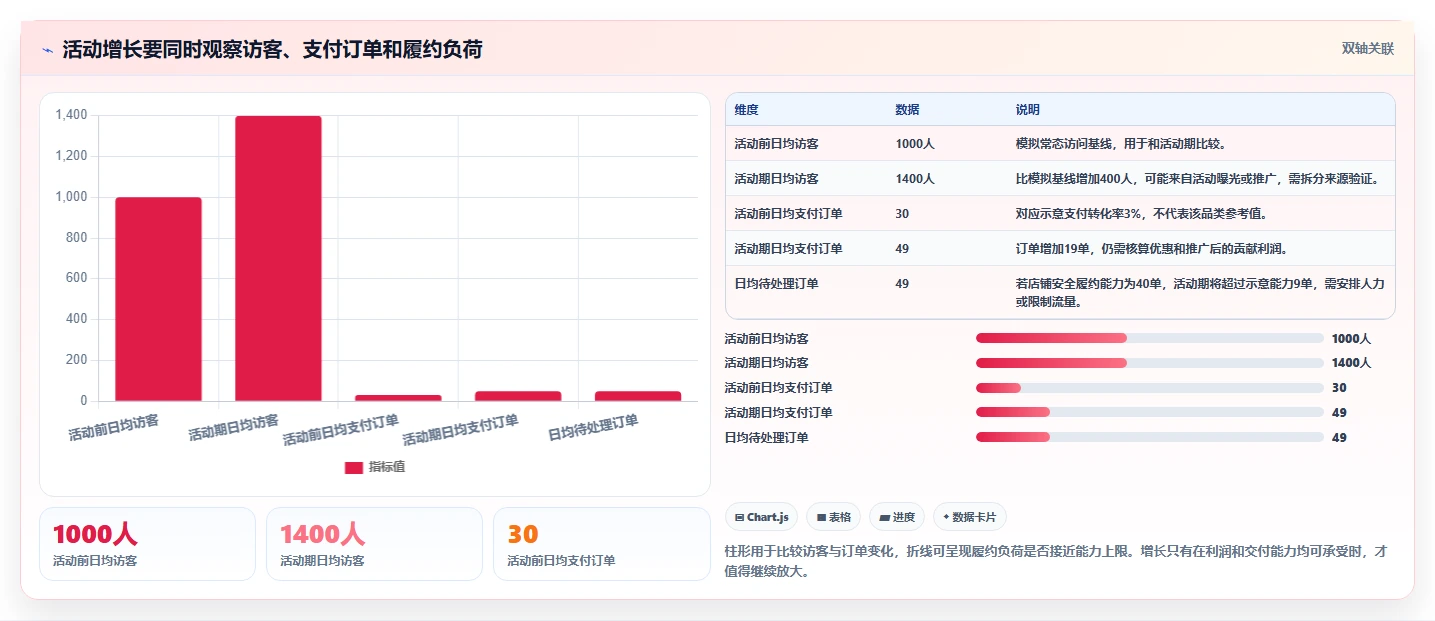Click the Chart.js chip

point(761,517)
